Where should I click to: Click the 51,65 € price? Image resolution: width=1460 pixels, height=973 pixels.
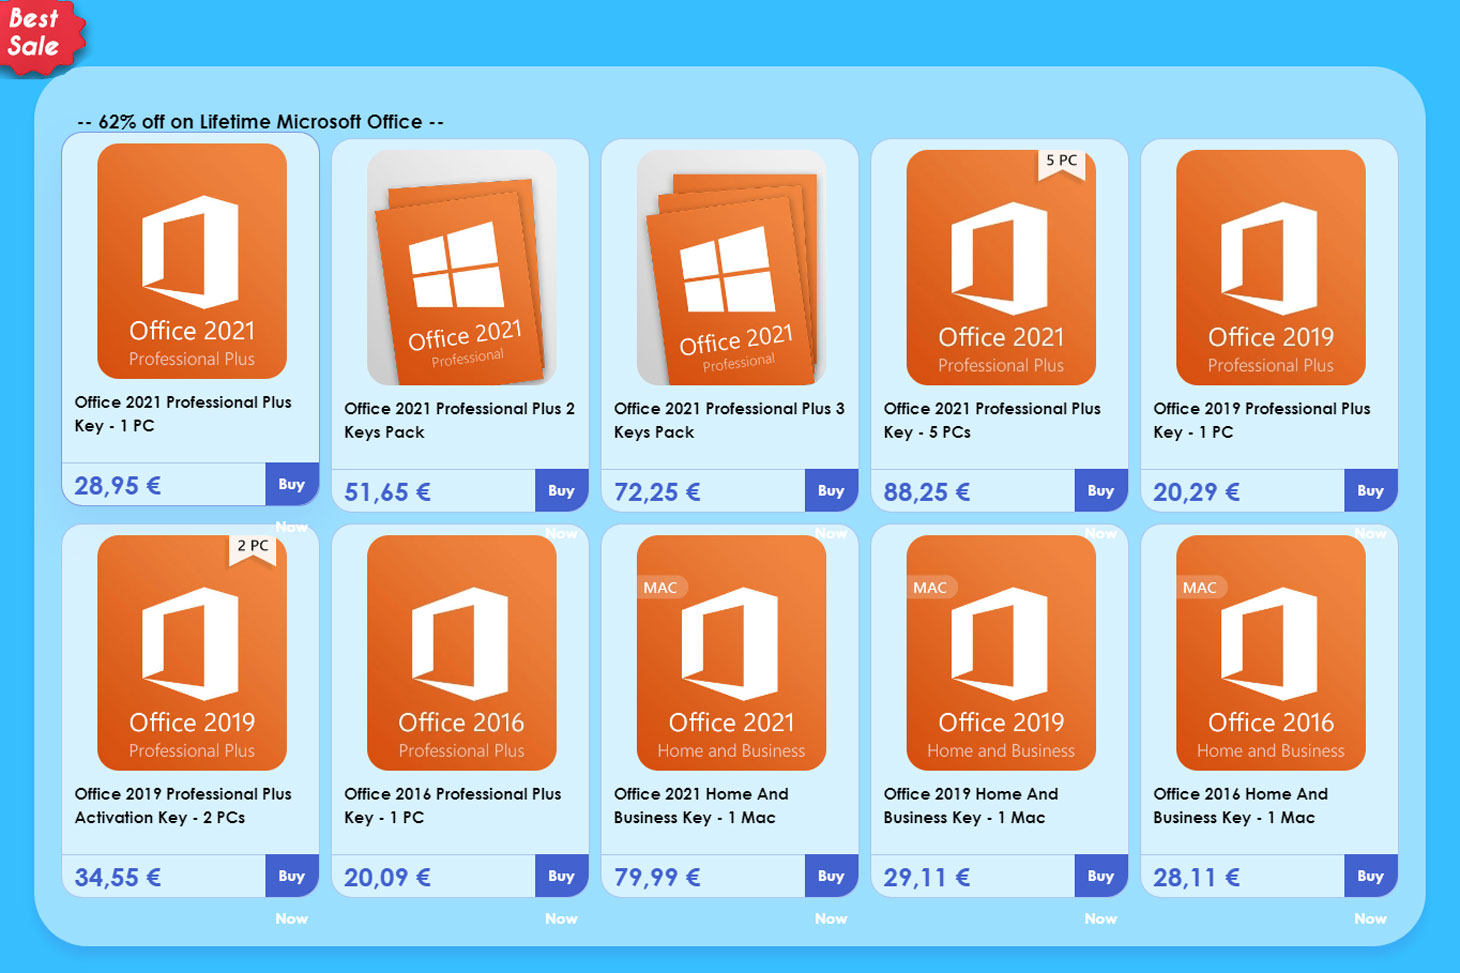(388, 492)
